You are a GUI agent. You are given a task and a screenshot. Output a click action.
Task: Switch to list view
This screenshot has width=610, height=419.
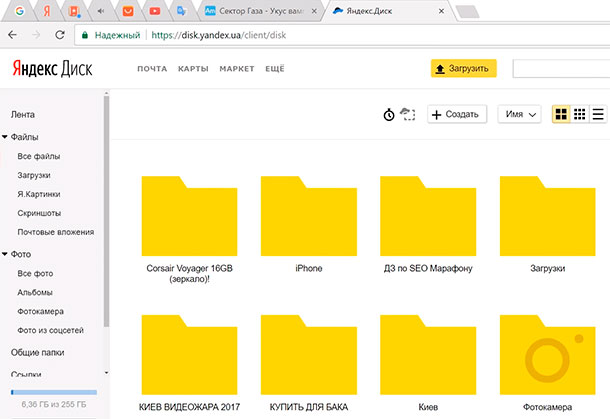tap(598, 115)
